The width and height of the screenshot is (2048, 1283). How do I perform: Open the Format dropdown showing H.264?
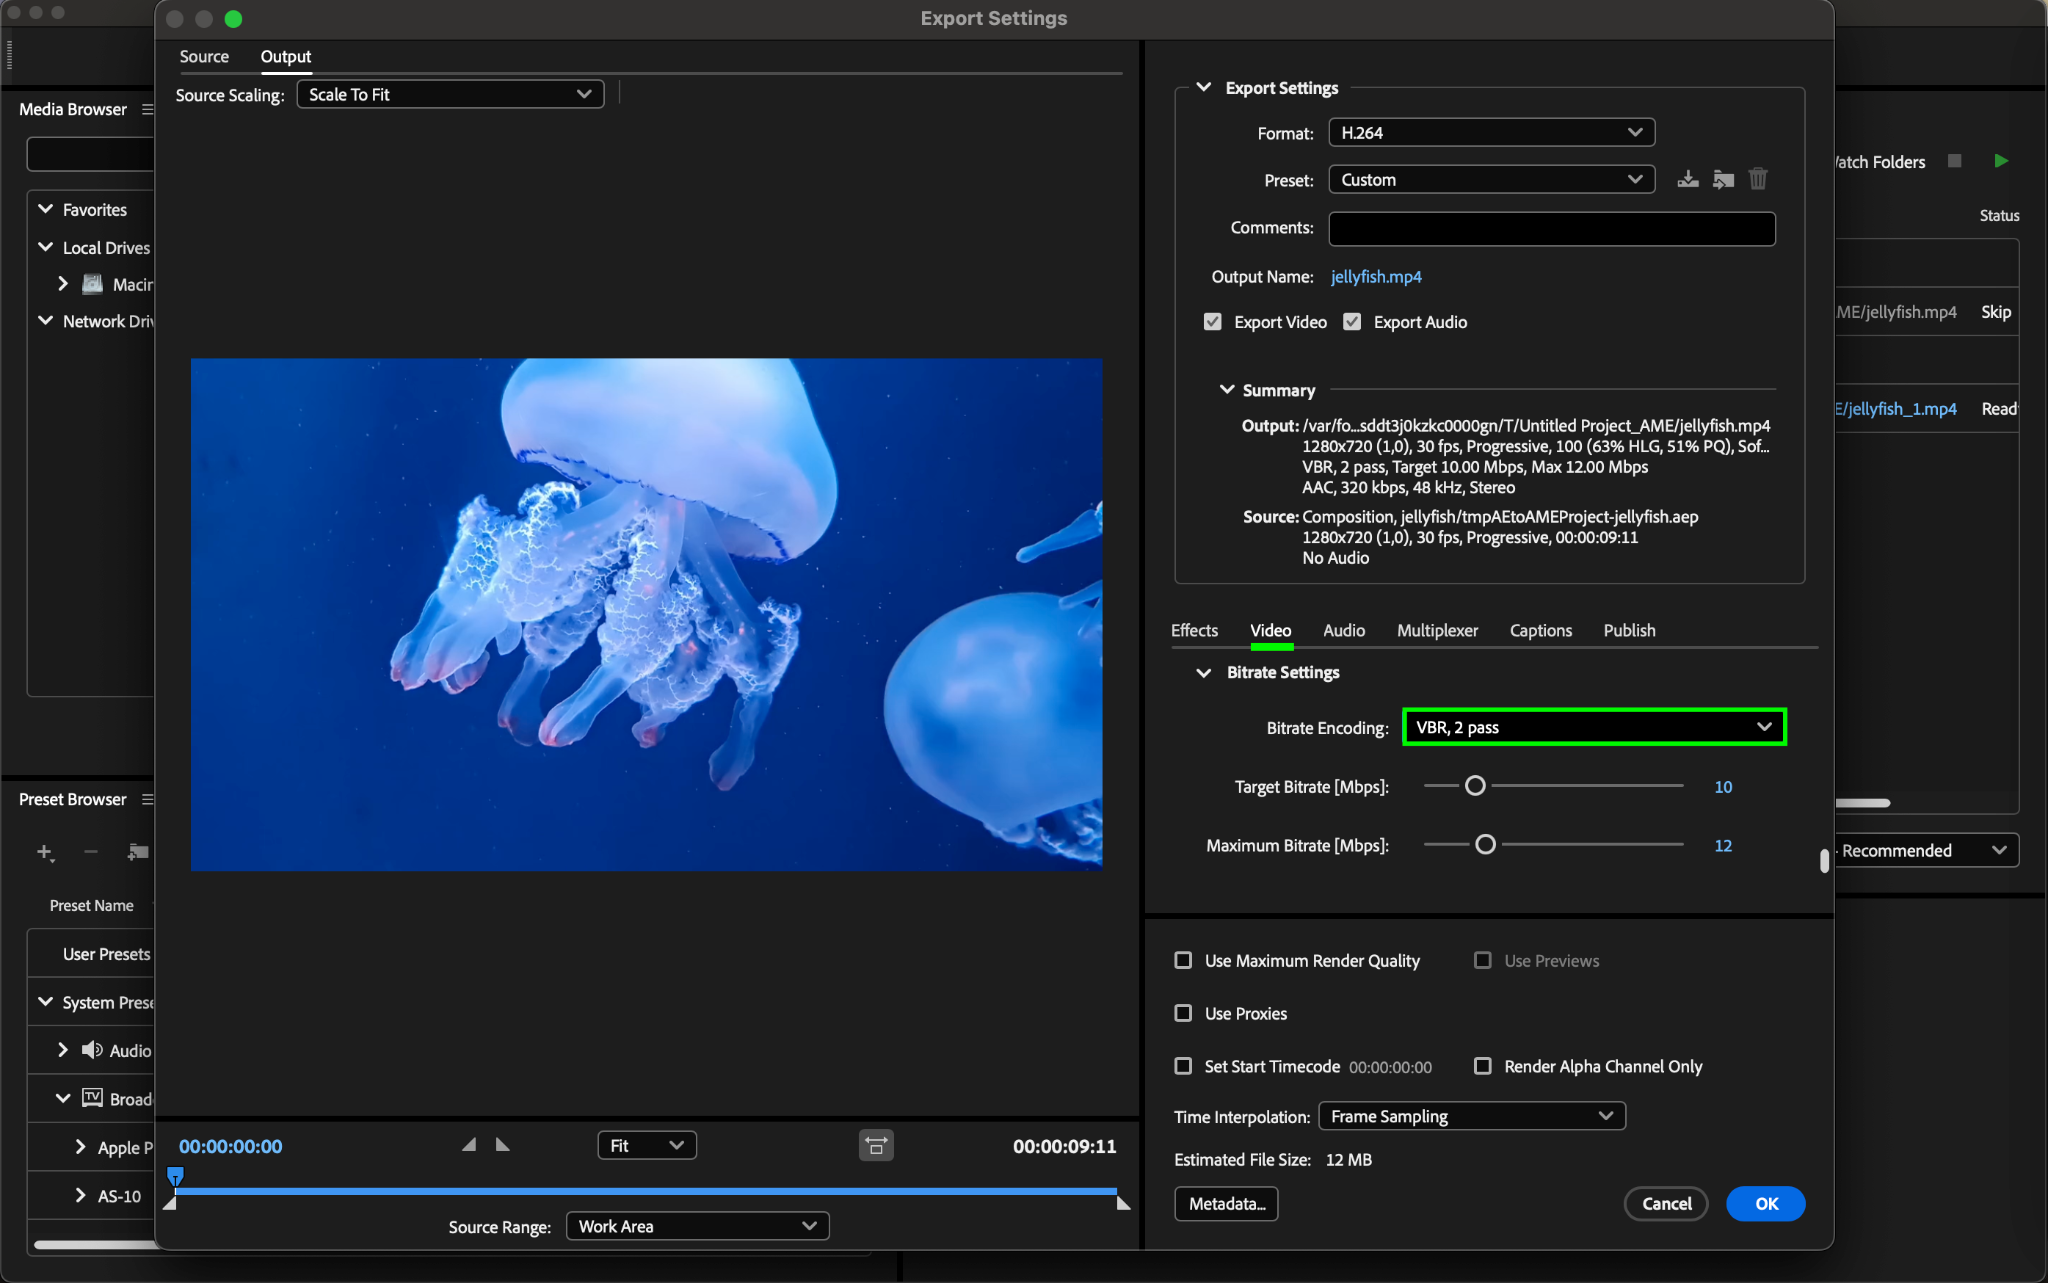click(x=1491, y=133)
